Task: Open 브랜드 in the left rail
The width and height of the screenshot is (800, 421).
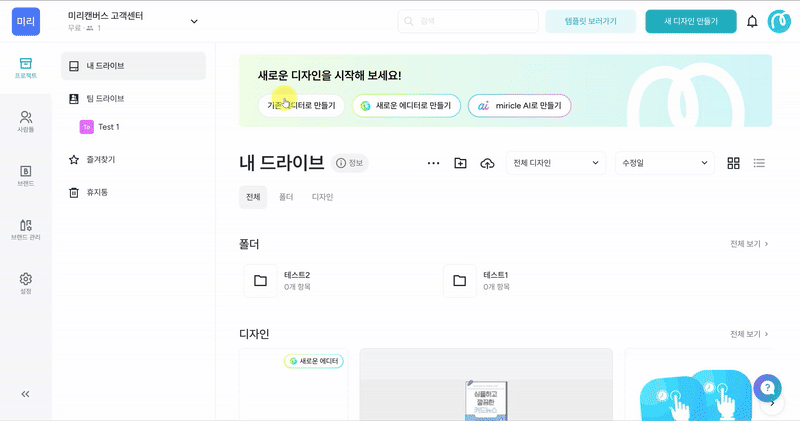Action: 26,175
